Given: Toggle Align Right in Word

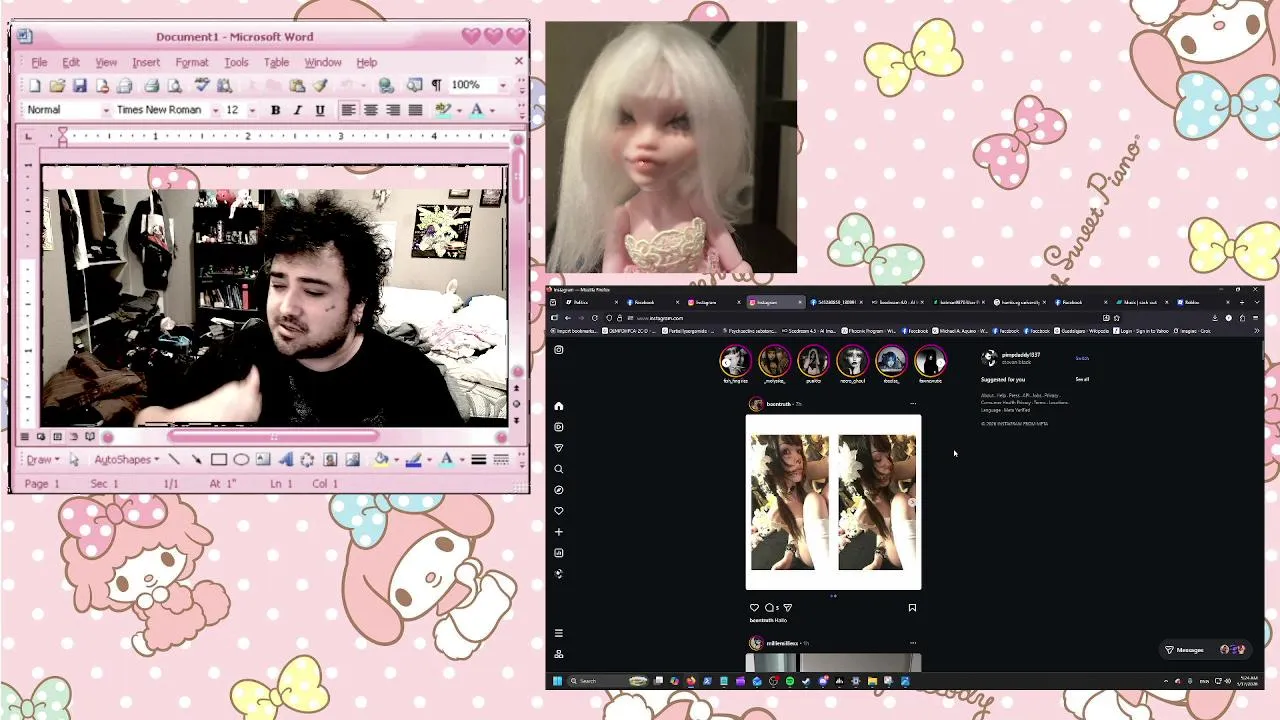Looking at the screenshot, I should (393, 110).
